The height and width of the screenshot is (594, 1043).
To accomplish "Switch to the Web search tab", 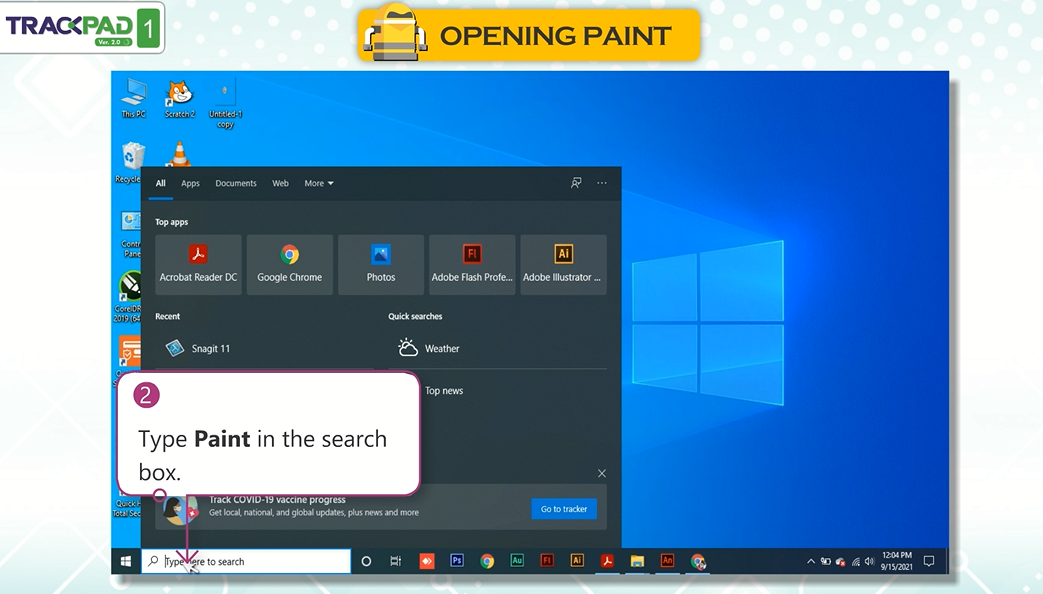I will click(x=280, y=183).
